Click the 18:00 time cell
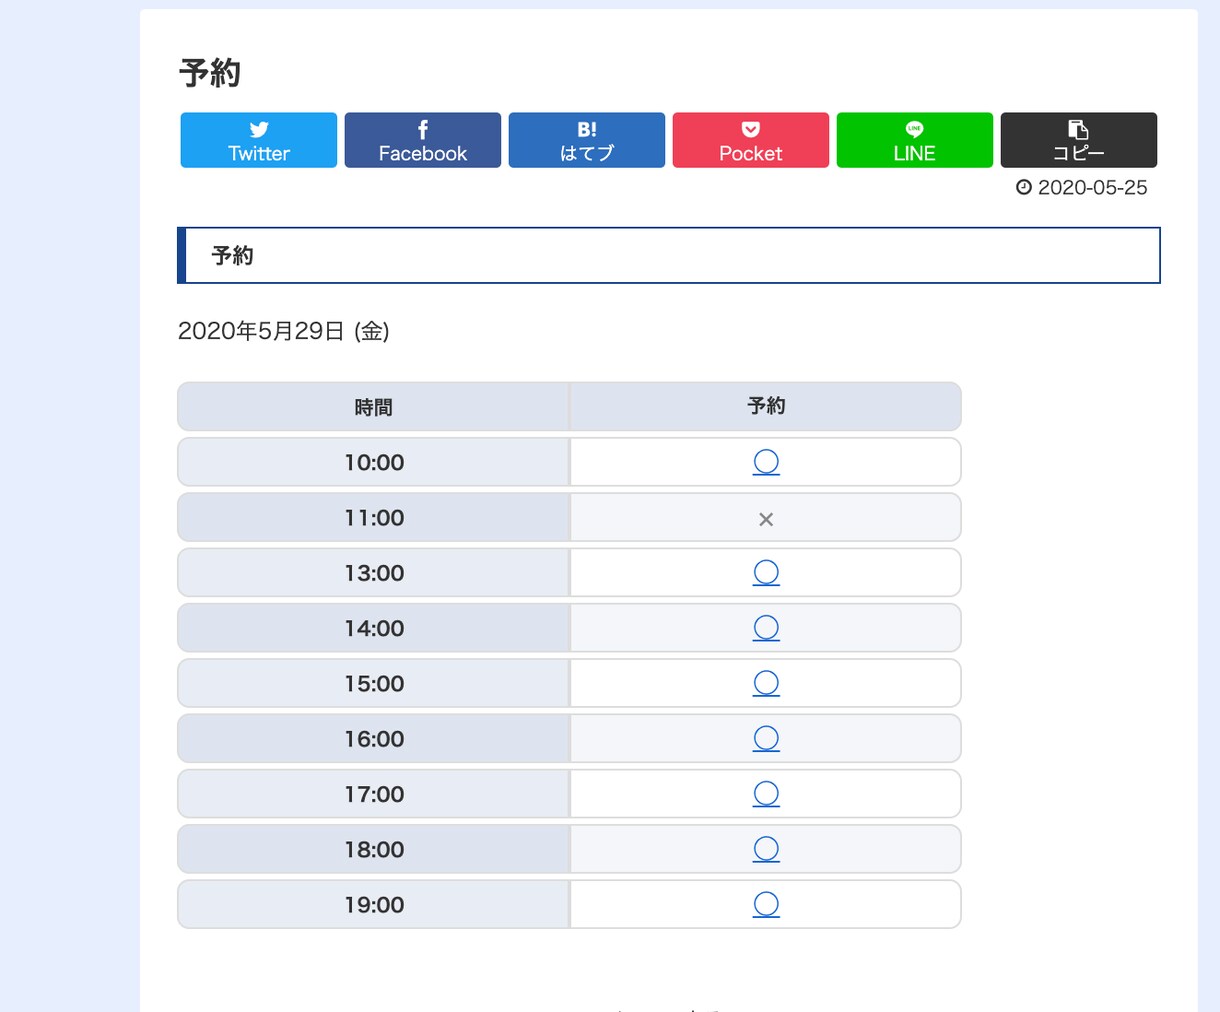 [374, 849]
